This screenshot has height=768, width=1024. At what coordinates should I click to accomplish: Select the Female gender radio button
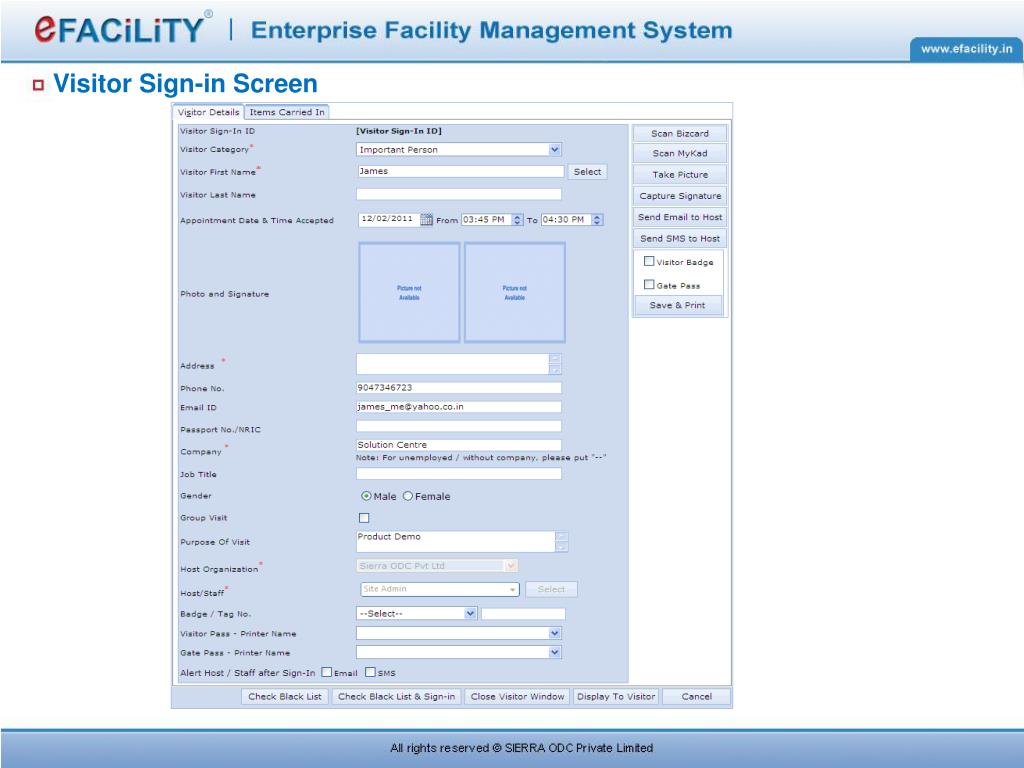(x=408, y=496)
